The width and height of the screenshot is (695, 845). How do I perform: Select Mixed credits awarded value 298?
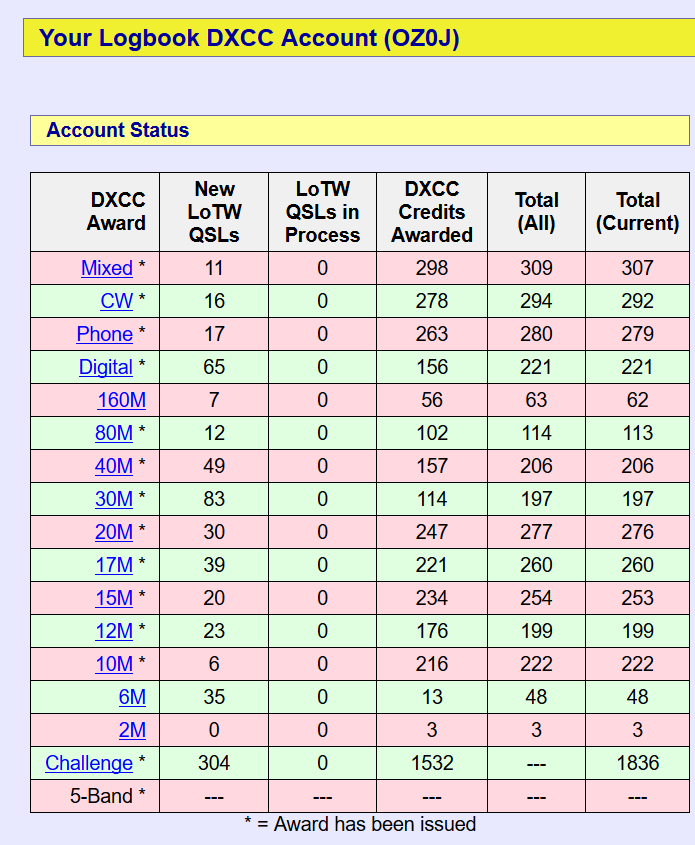tap(432, 268)
